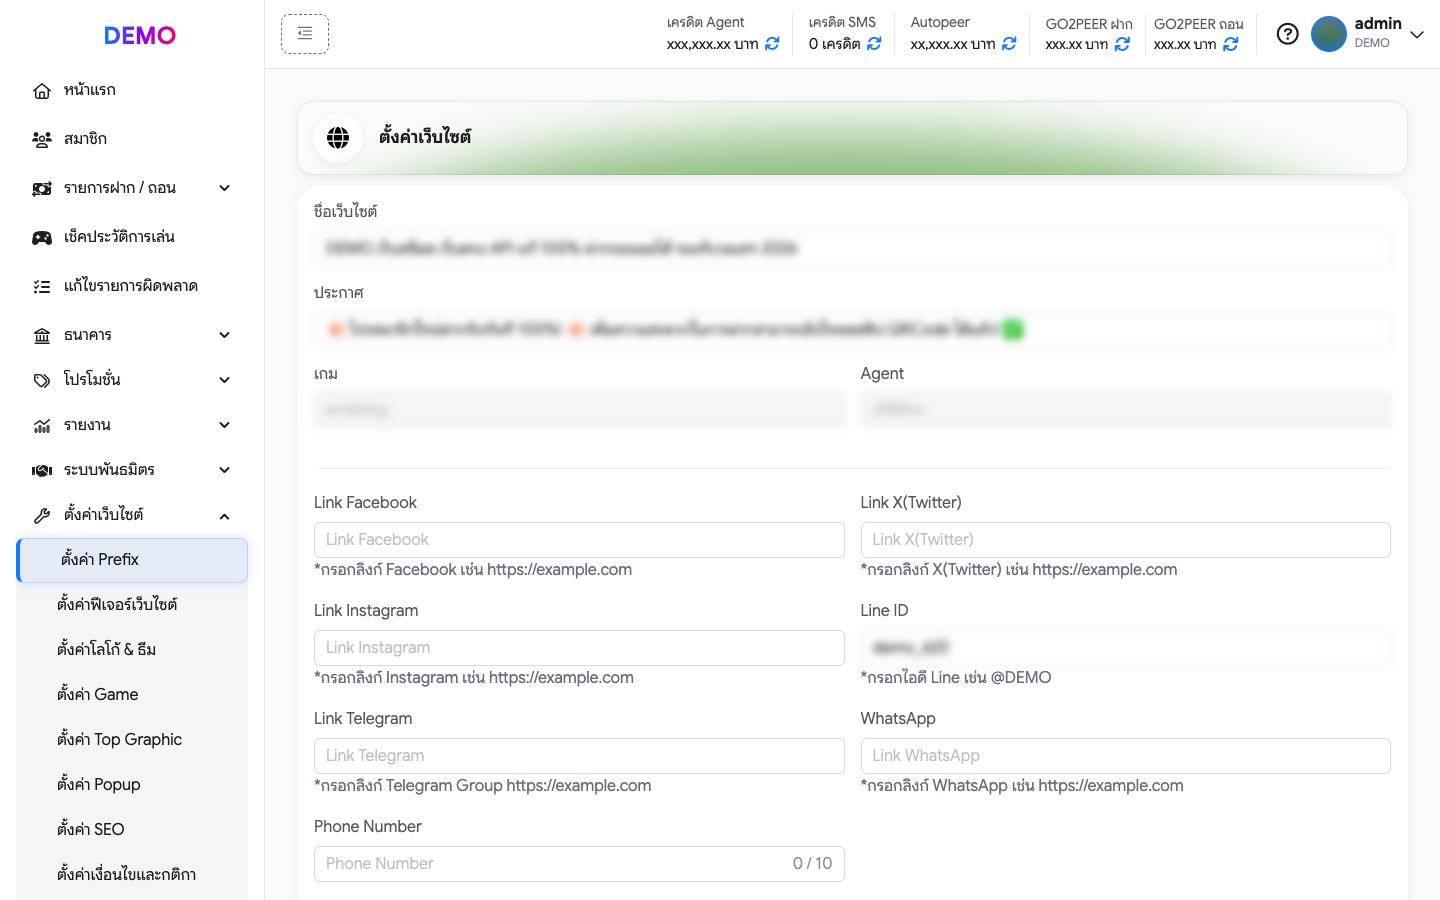The image size is (1440, 900).
Task: Open ตั้งค่า Game submenu item
Action: (132, 695)
